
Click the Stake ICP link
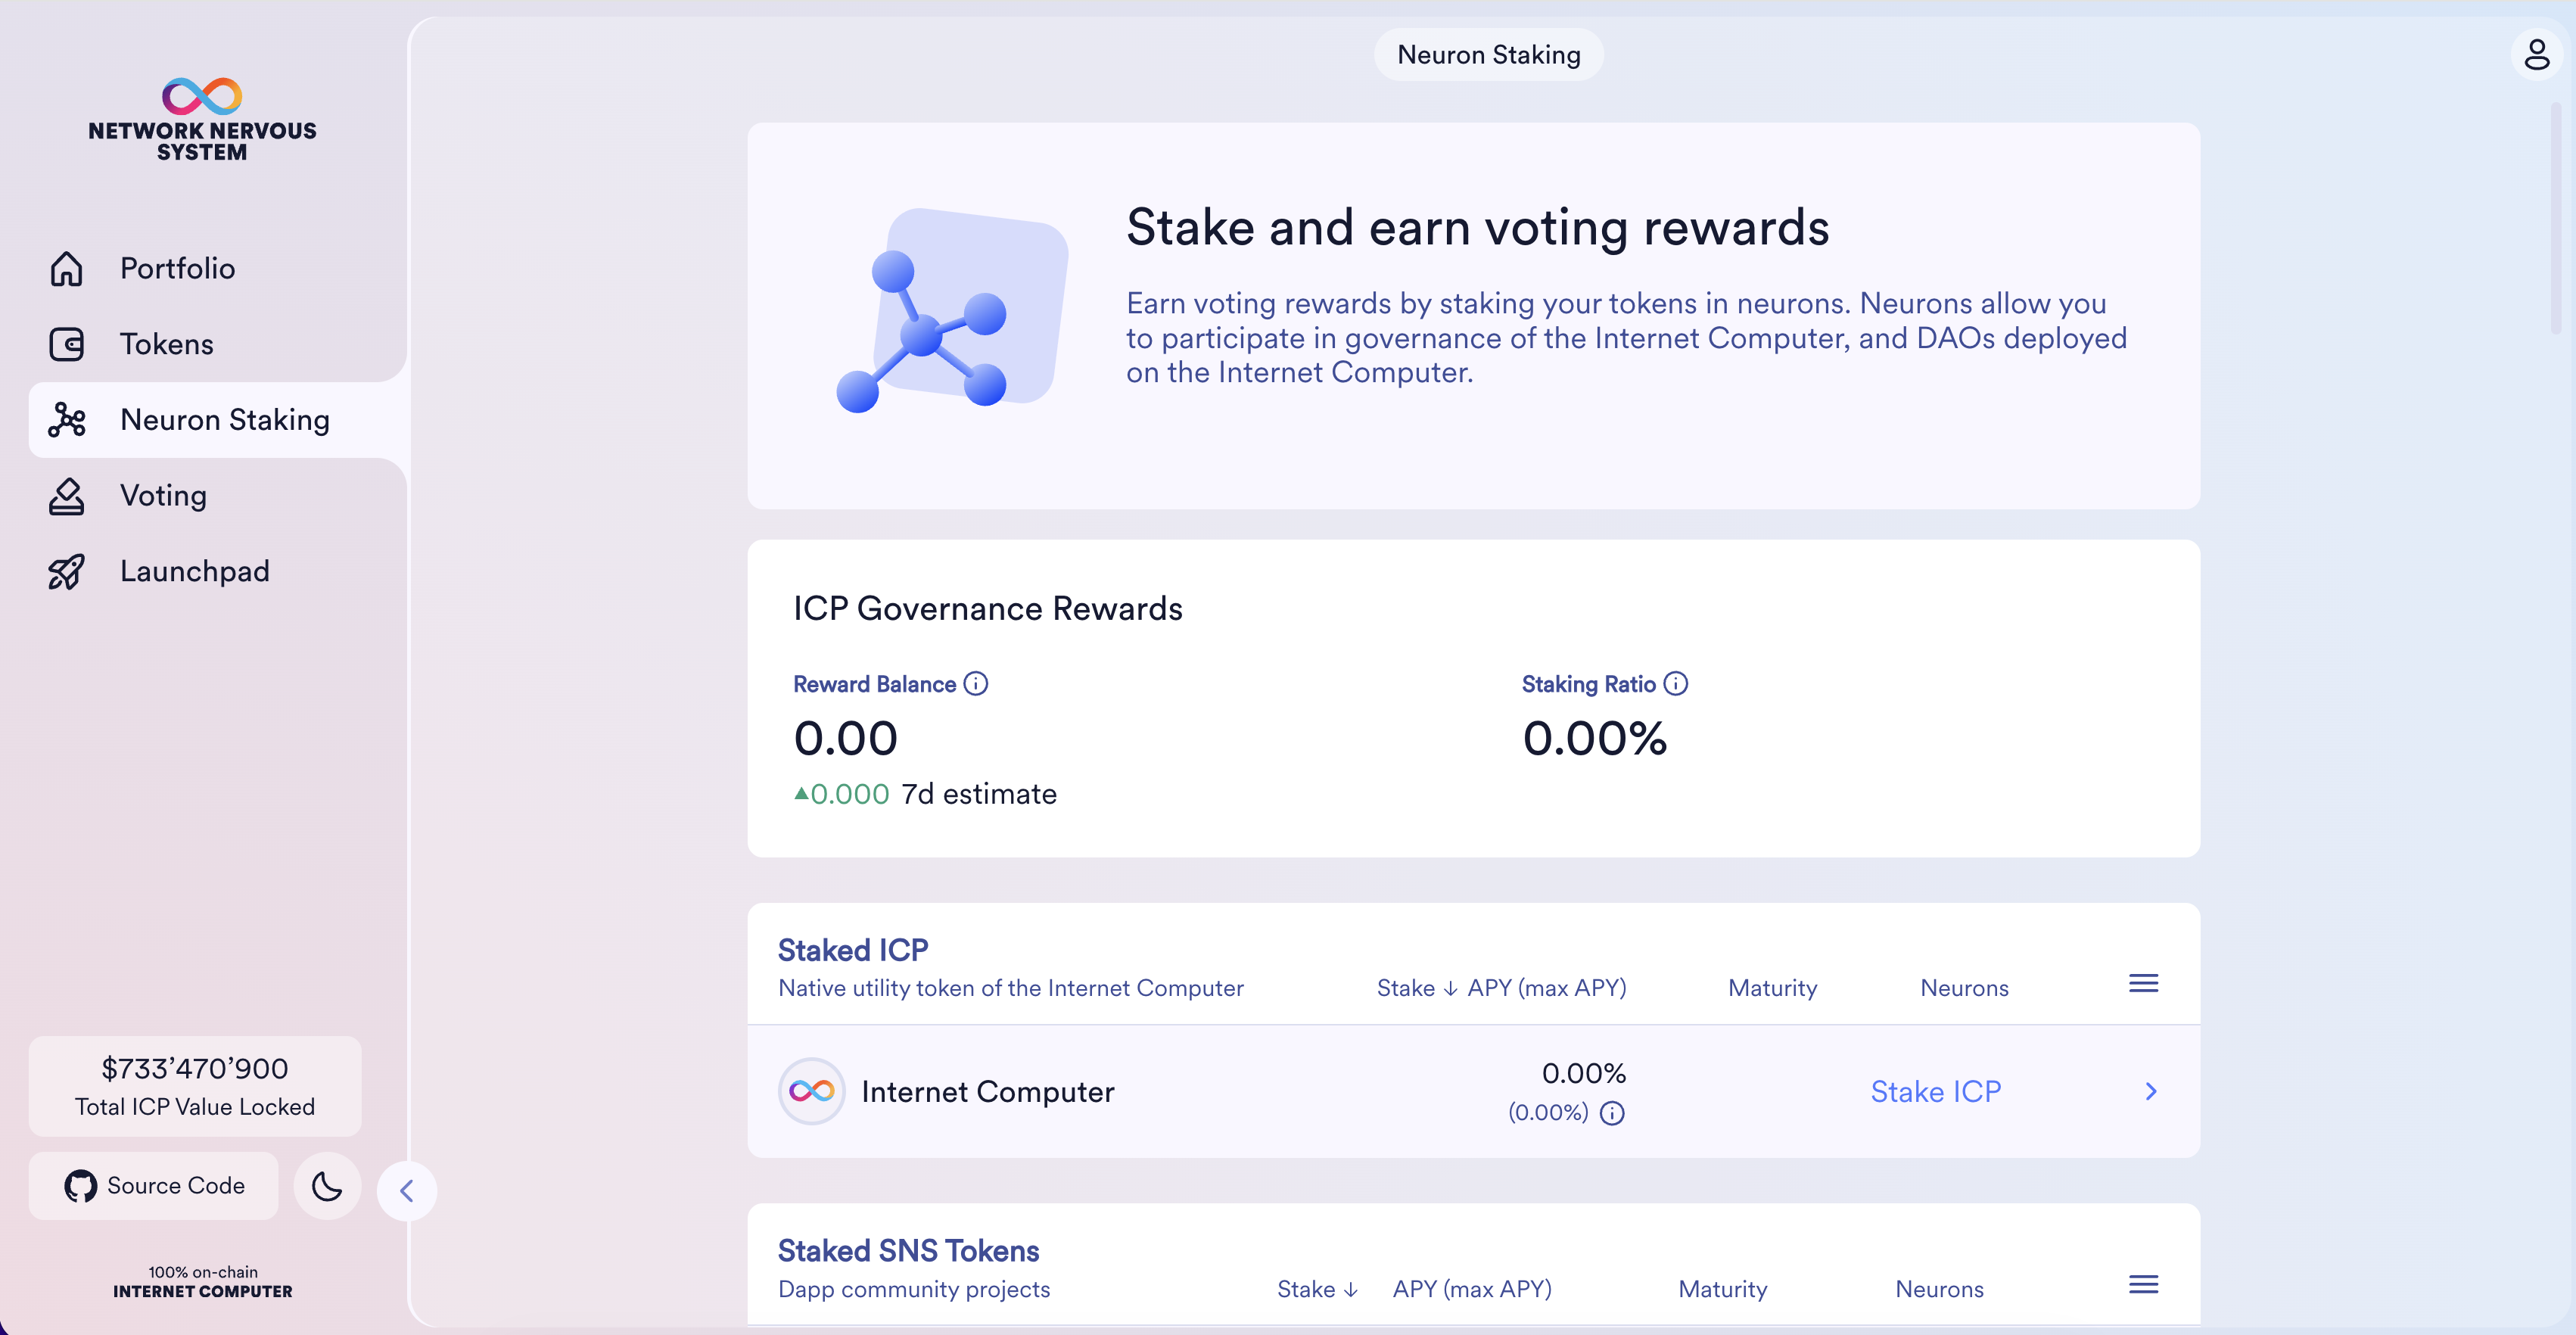point(1935,1091)
